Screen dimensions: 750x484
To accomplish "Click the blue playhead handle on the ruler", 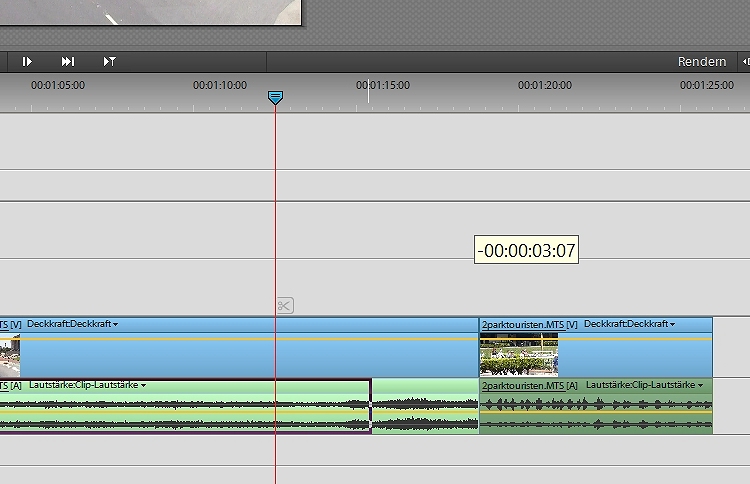I will (275, 98).
